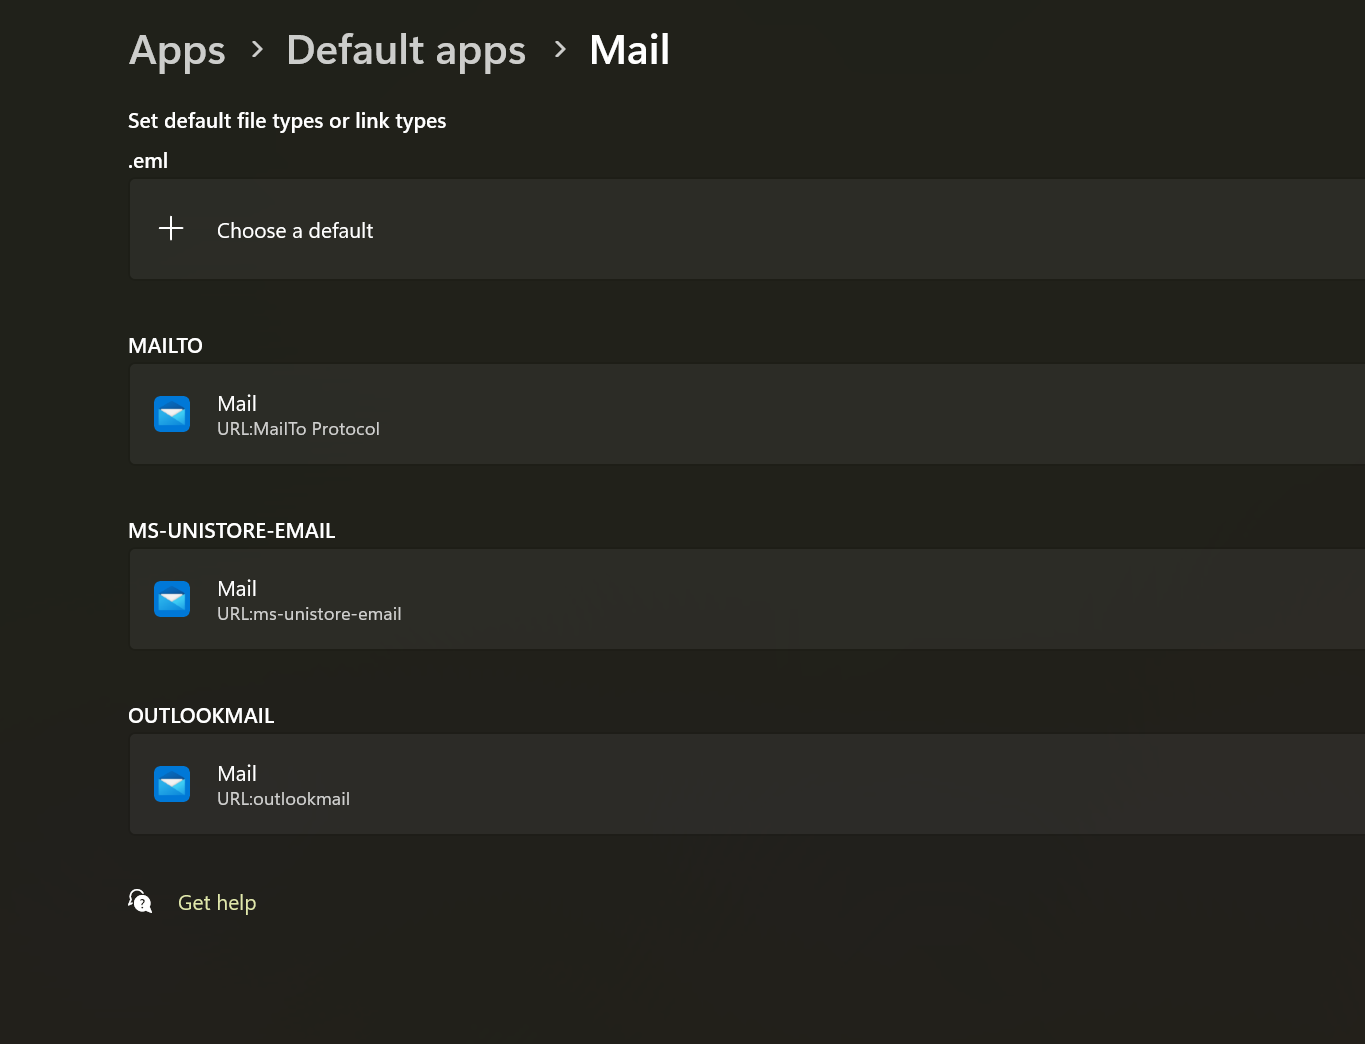
Task: Click the MS-UNISTORE-EMAIL heading label
Action: point(232,531)
